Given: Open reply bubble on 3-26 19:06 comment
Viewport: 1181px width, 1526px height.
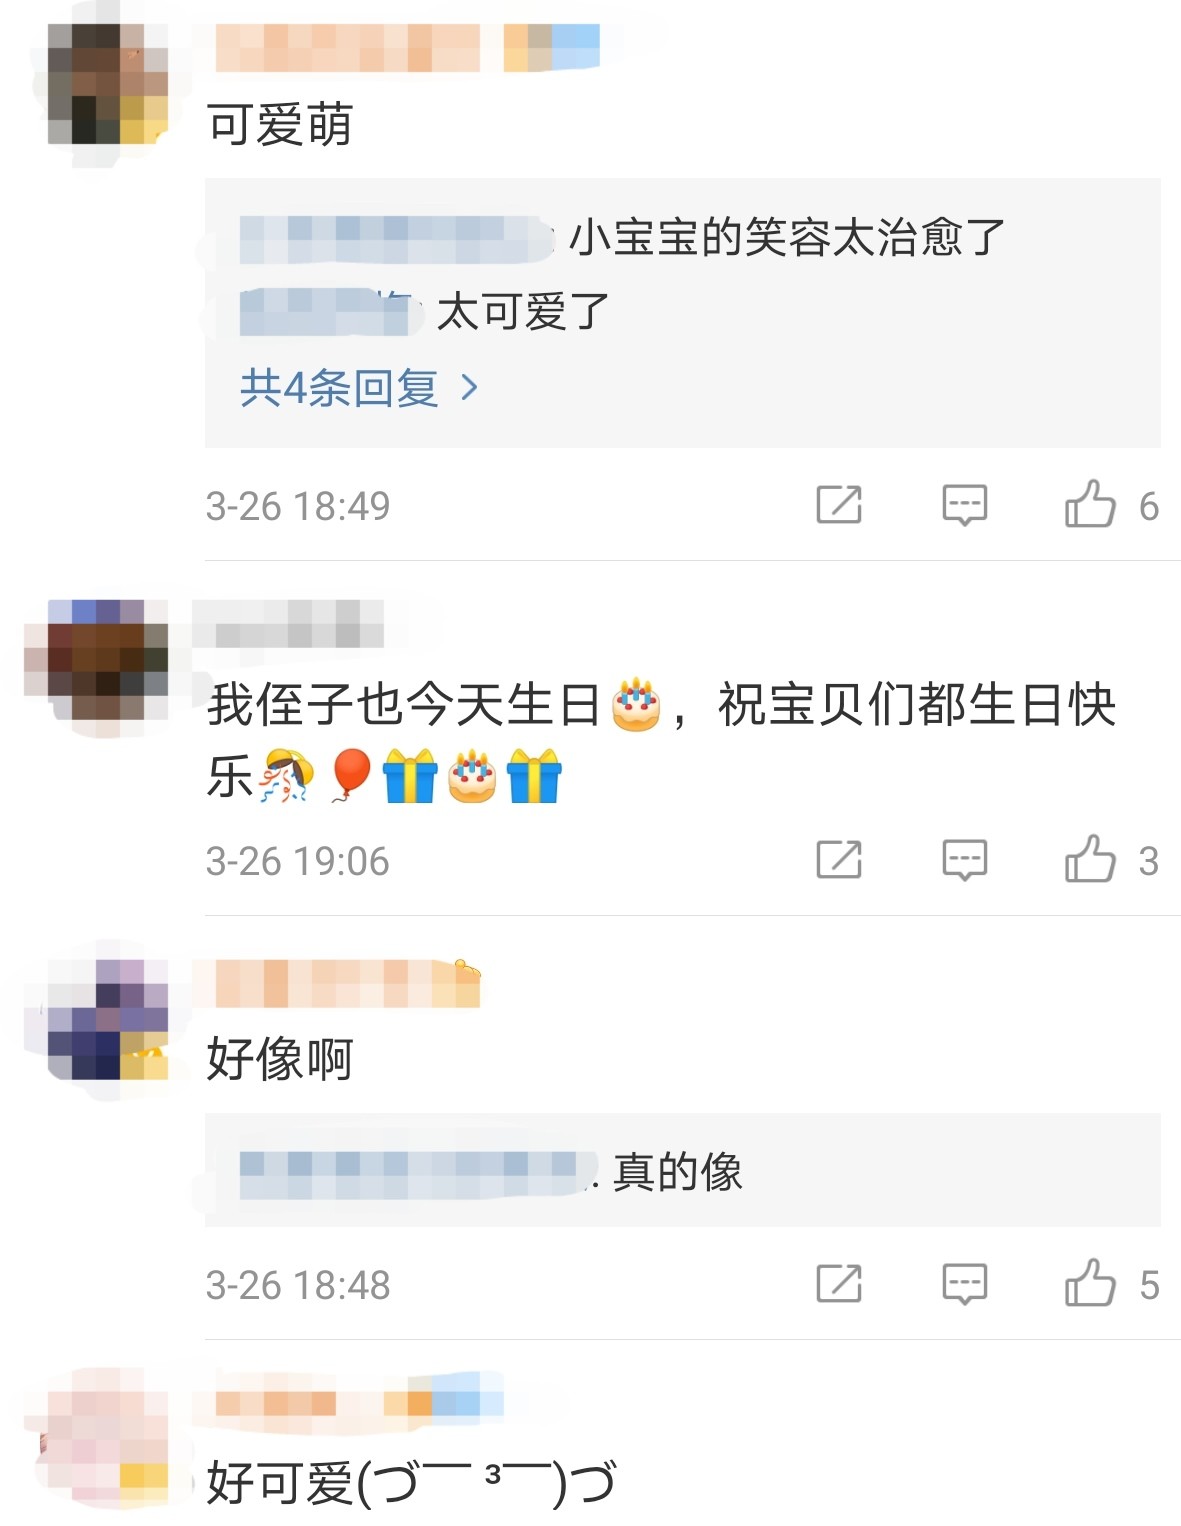Looking at the screenshot, I should (964, 860).
